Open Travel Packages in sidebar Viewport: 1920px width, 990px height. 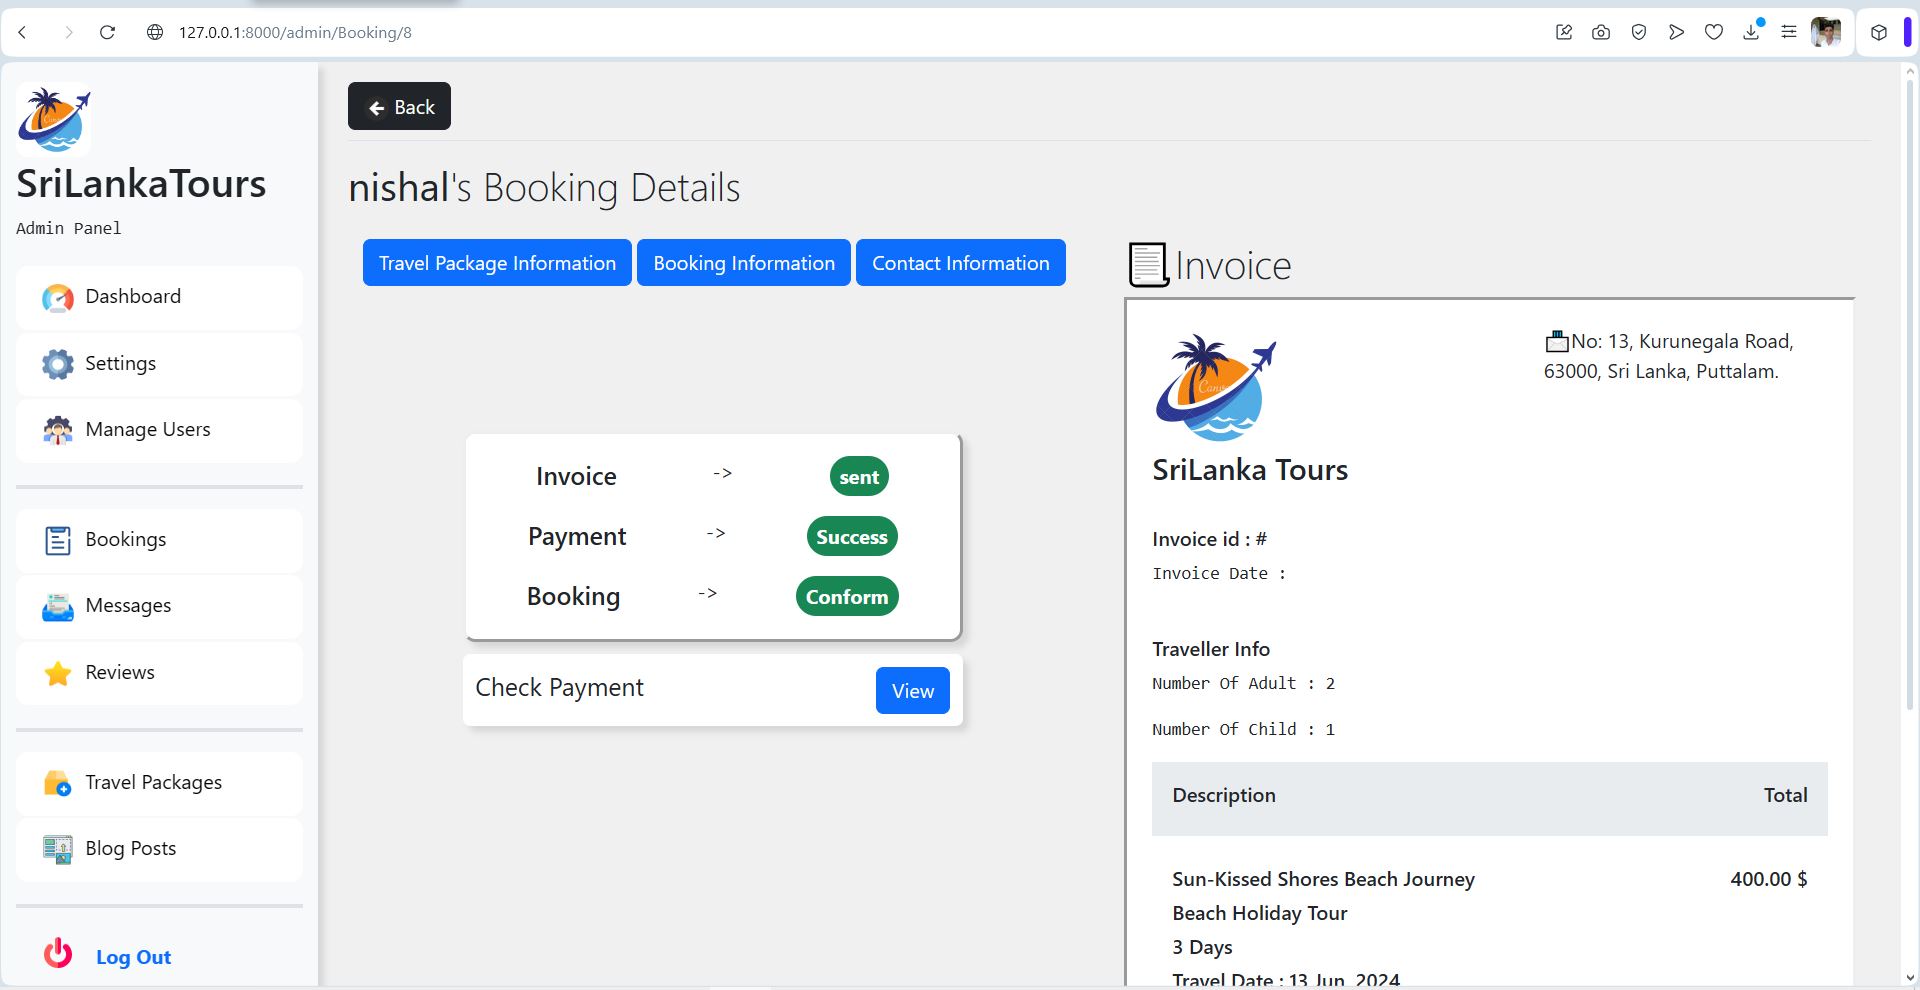(x=159, y=783)
